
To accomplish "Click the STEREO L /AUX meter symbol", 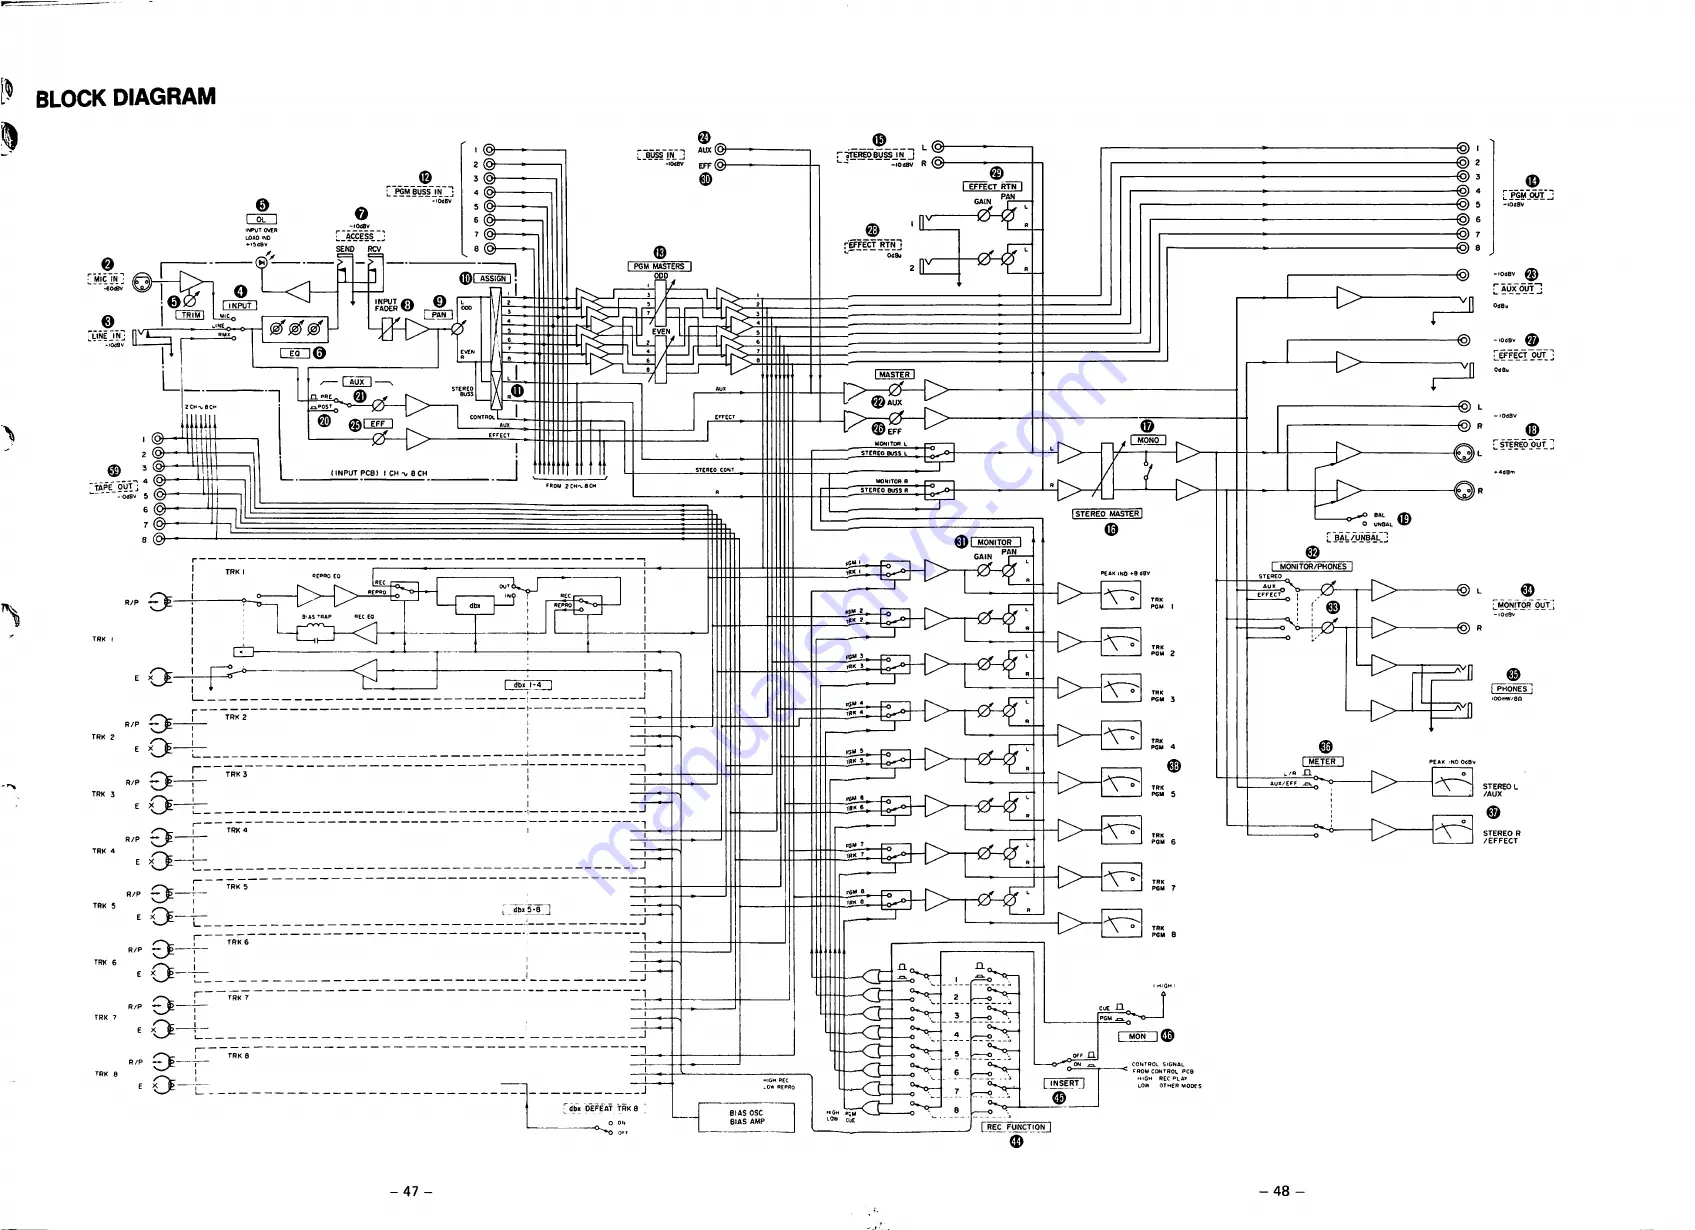I will pyautogui.click(x=1452, y=783).
